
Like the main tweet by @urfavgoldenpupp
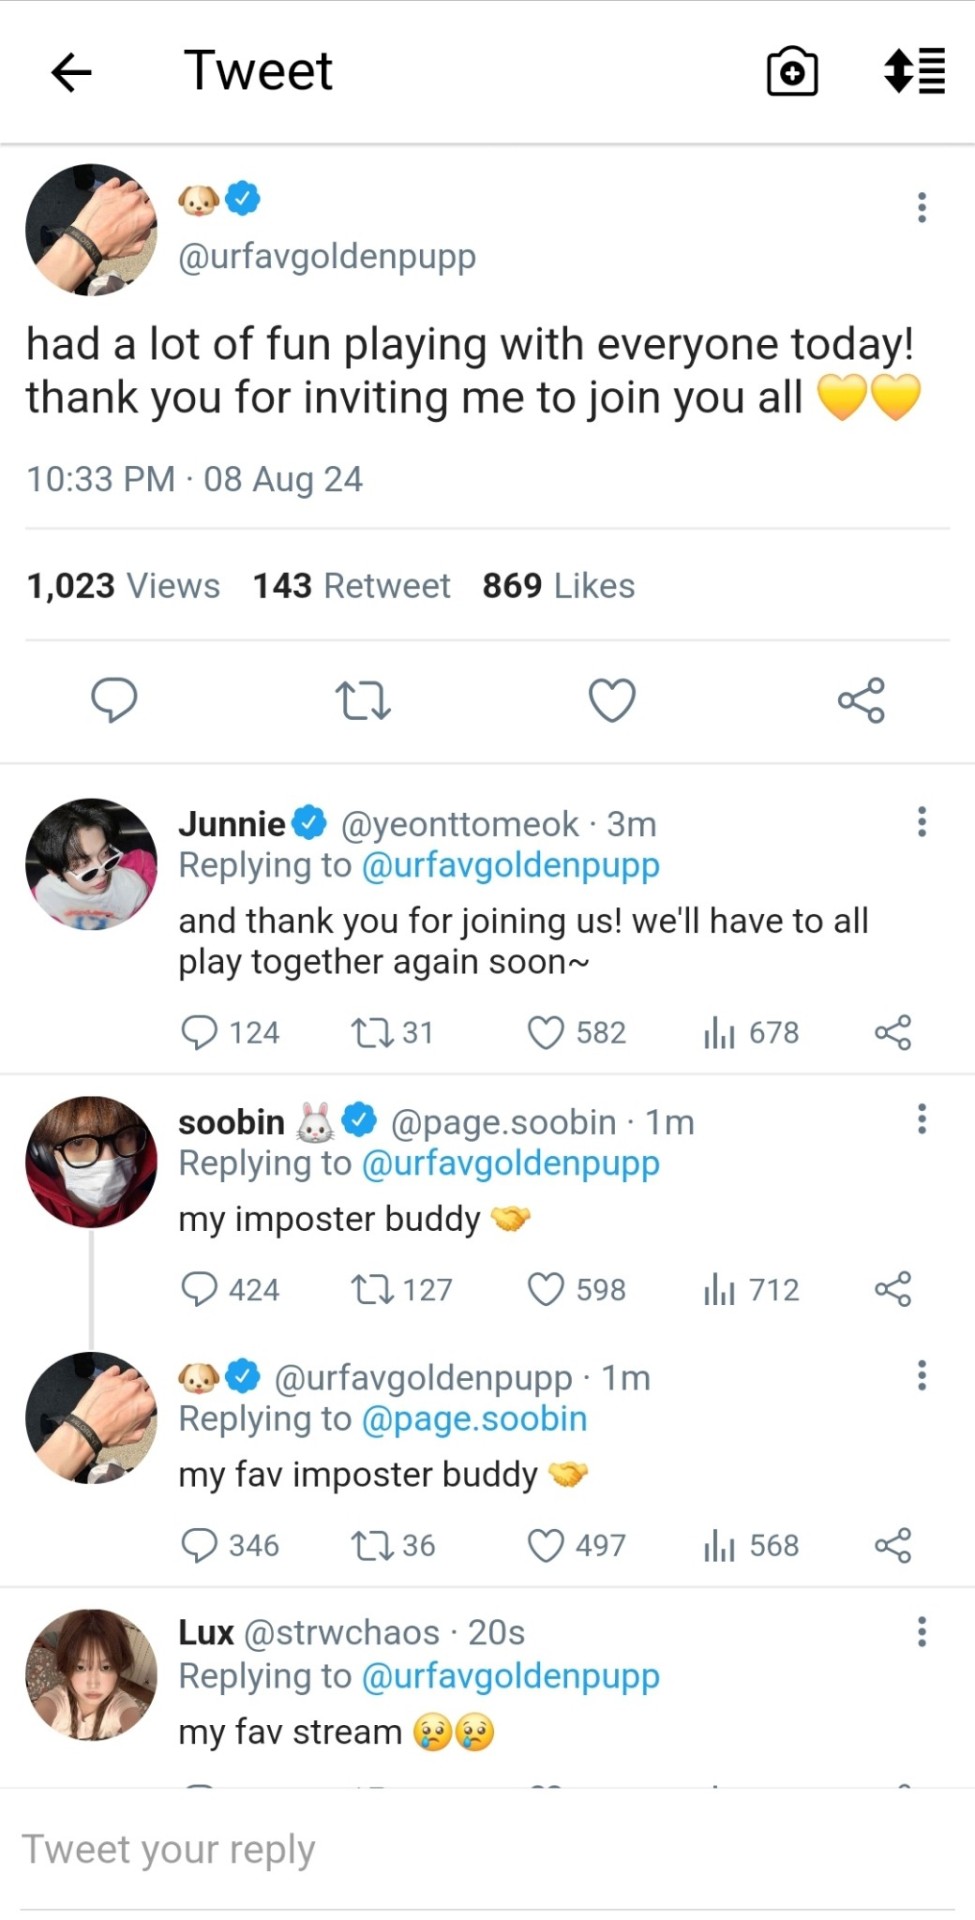tap(612, 700)
